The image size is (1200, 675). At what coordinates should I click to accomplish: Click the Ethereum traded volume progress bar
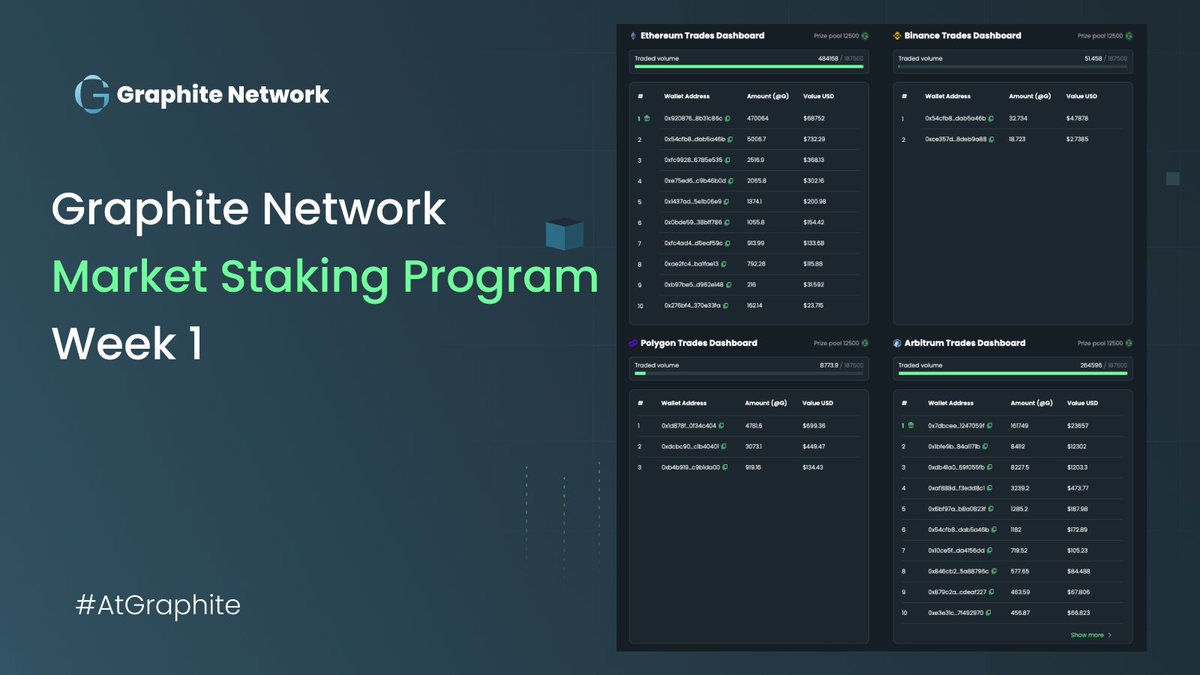[748, 67]
